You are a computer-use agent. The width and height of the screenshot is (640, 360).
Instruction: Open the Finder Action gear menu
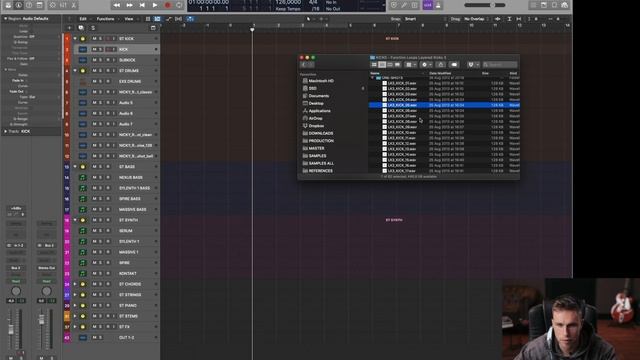426,64
